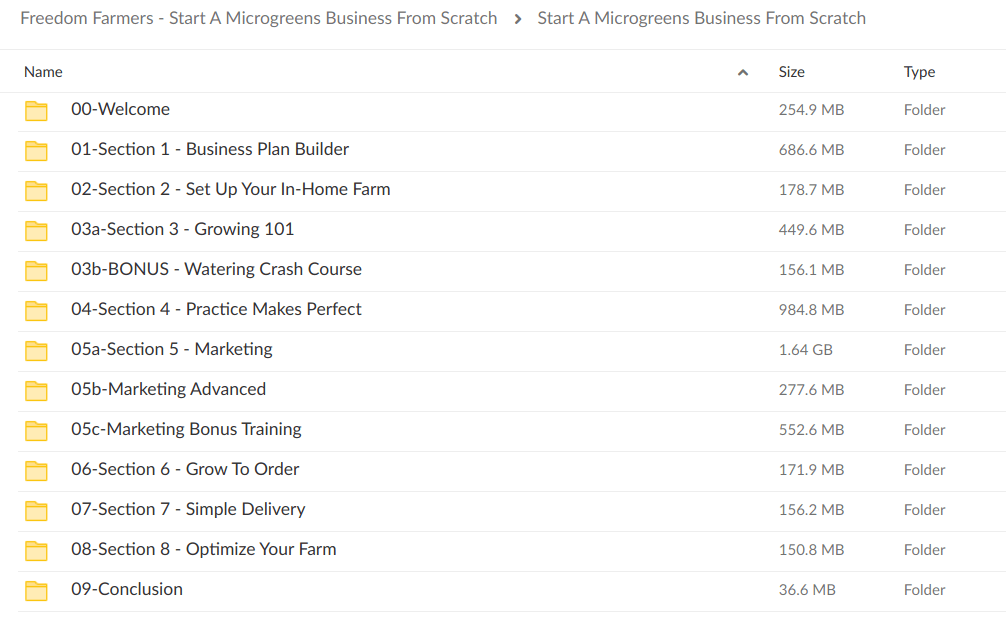1006x623 pixels.
Task: Click the 00-Welcome folder icon
Action: (36, 111)
